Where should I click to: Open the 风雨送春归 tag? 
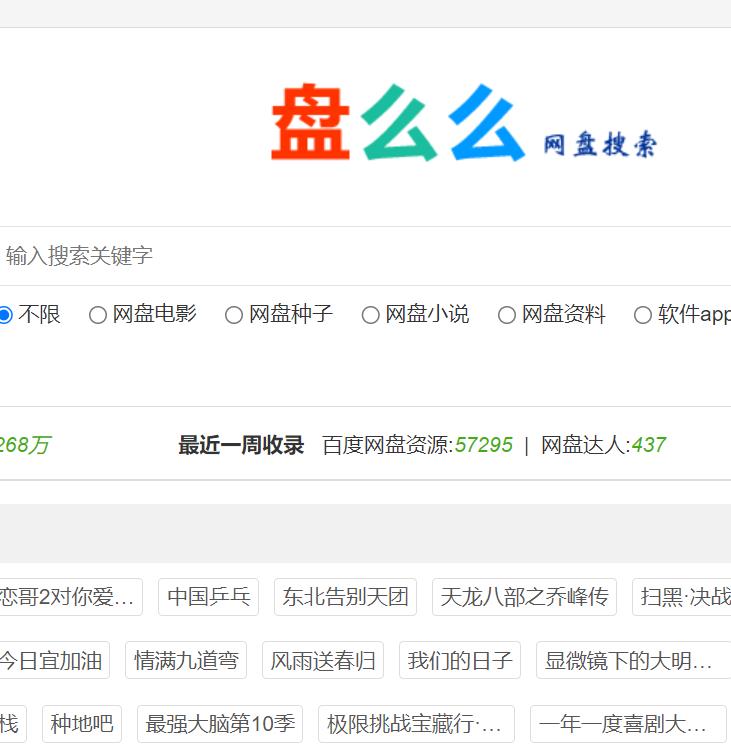tap(323, 660)
